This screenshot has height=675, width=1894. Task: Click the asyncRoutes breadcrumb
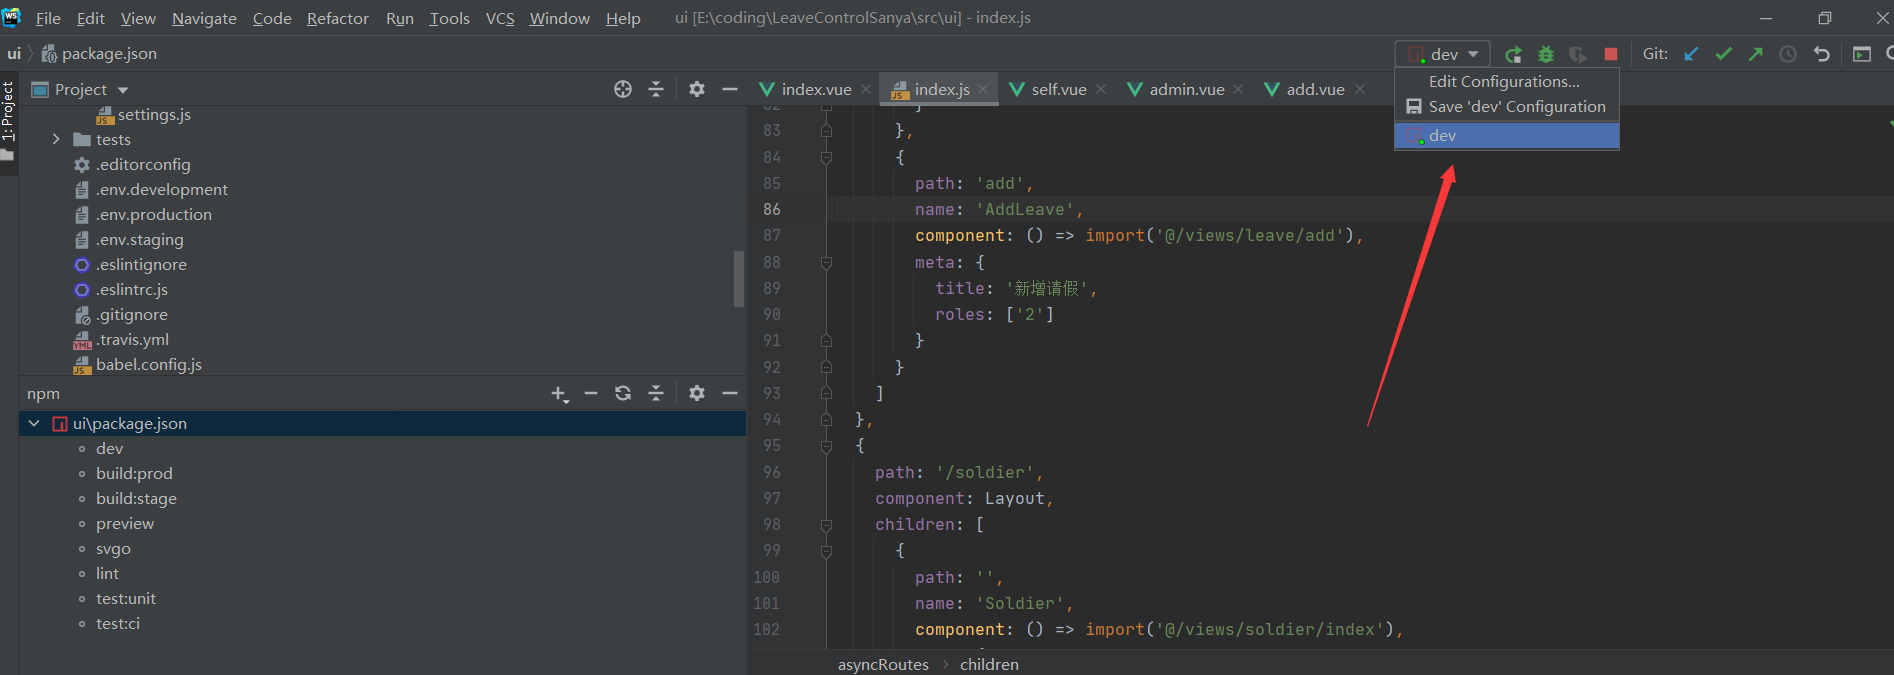pyautogui.click(x=883, y=664)
